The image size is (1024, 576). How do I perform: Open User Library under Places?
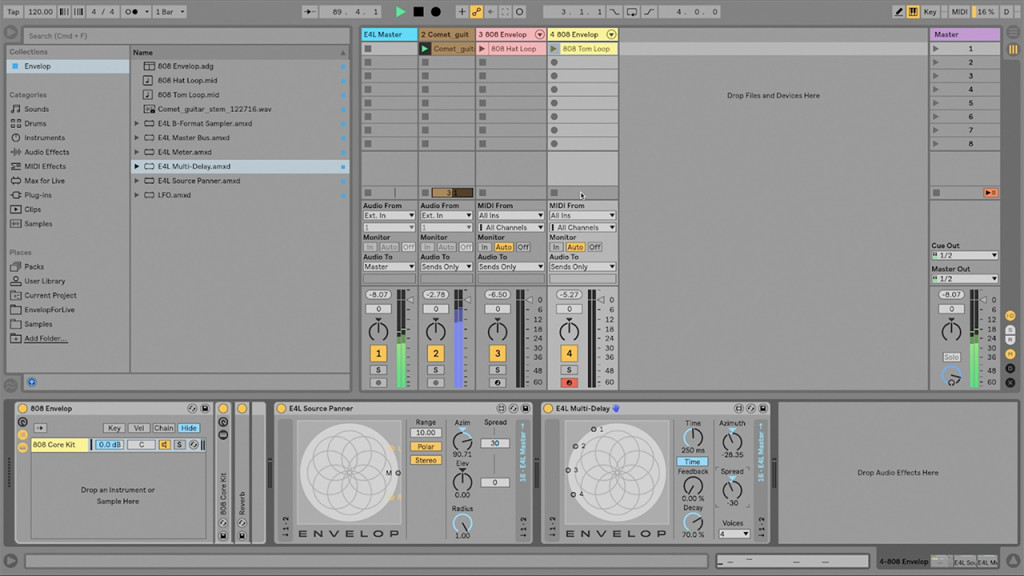point(45,281)
